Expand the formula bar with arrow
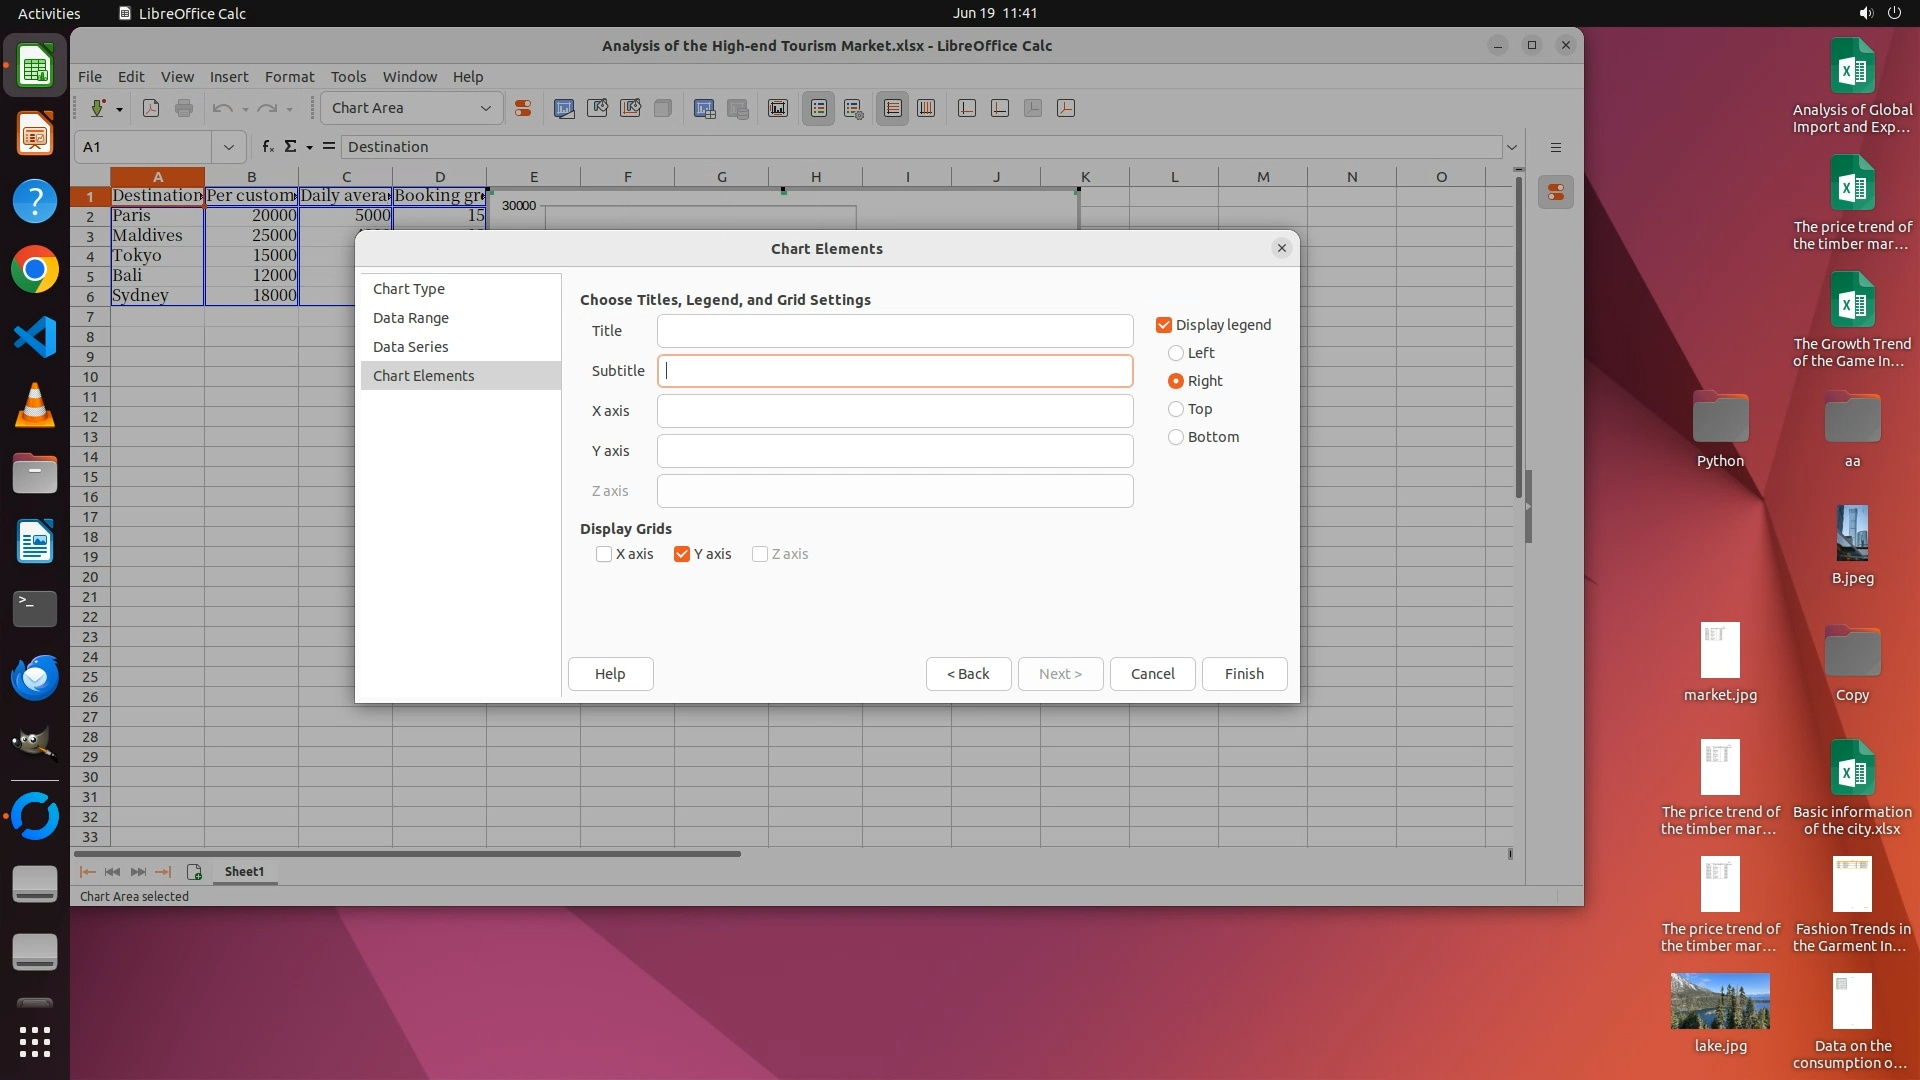This screenshot has width=1920, height=1080. pos(1512,147)
